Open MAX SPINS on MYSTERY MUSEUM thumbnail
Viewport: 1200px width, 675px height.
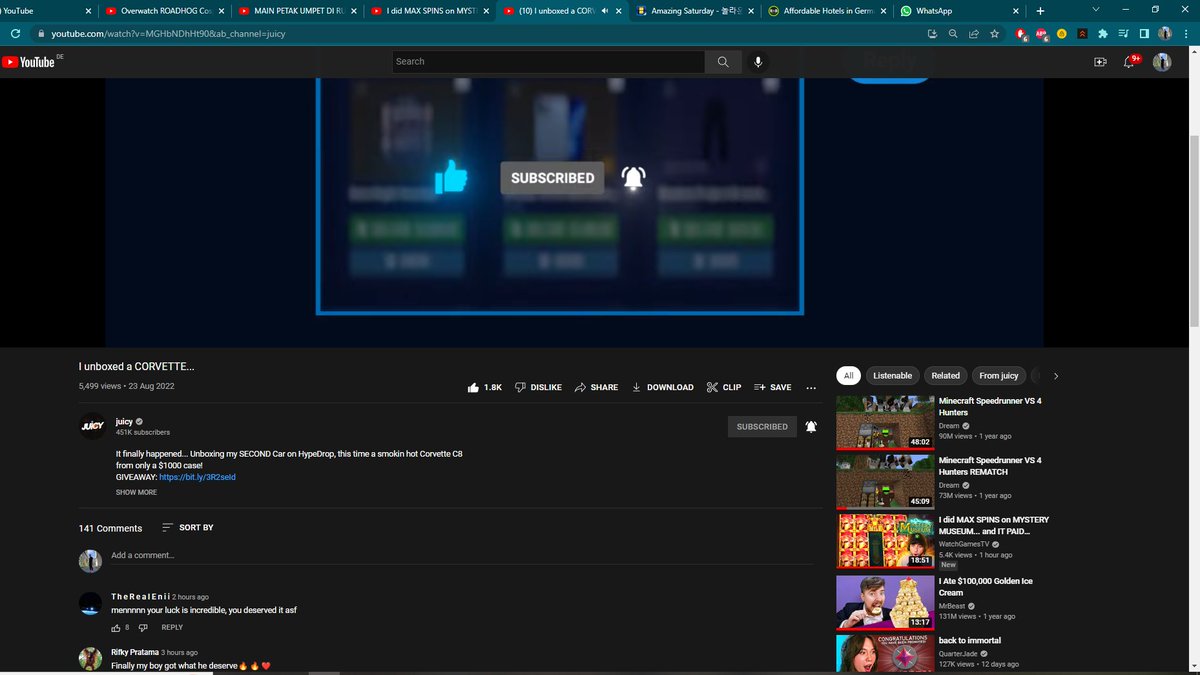885,542
